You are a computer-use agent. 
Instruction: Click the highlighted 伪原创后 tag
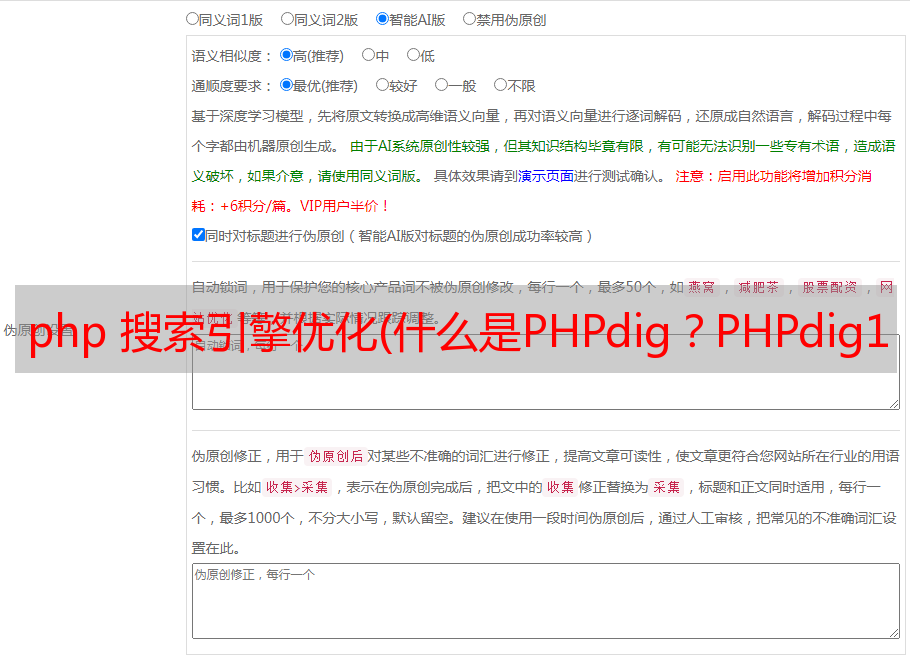(336, 456)
